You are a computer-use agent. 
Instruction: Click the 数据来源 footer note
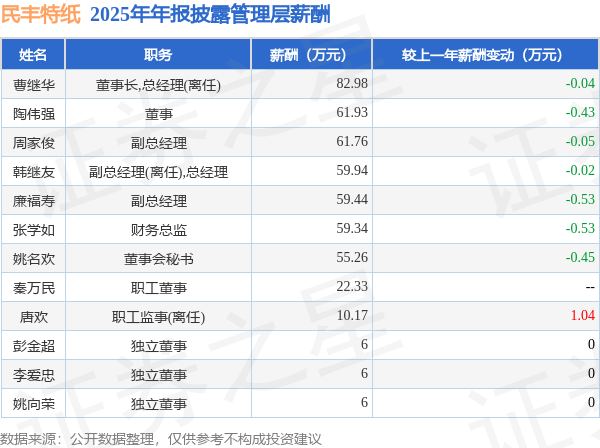pyautogui.click(x=161, y=439)
